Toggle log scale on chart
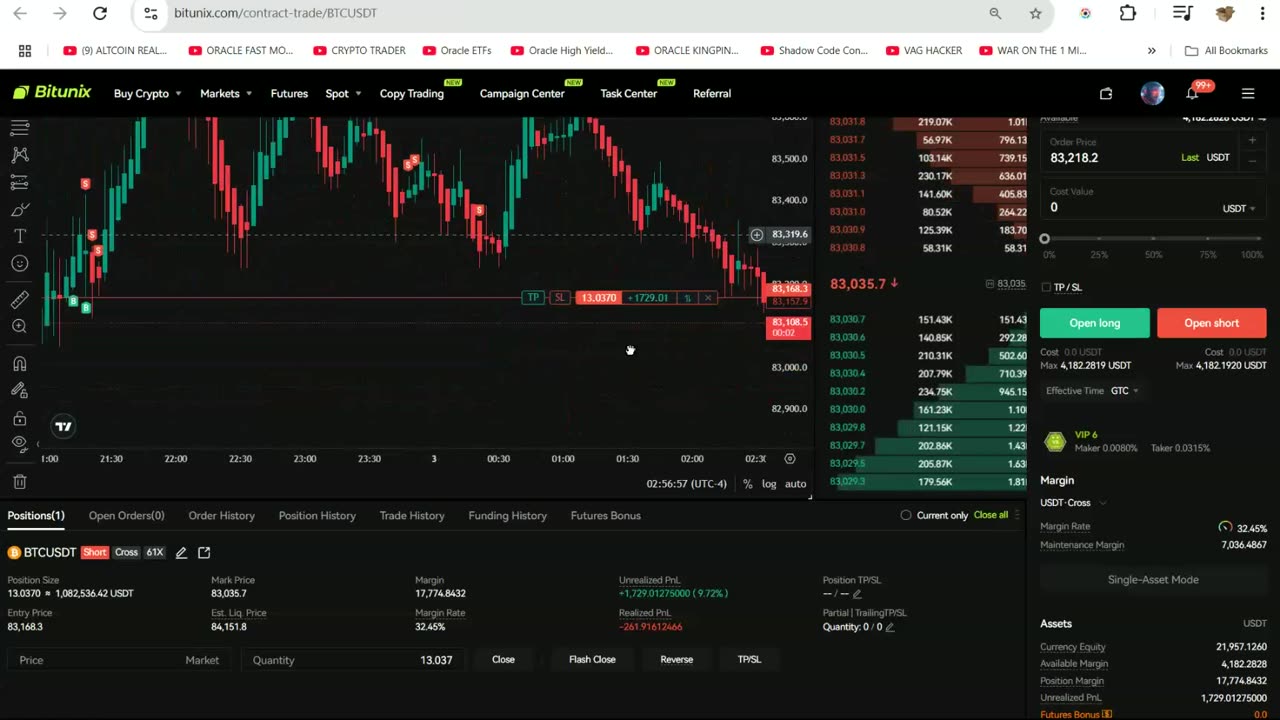Screen dimensions: 1280x720 (x=769, y=484)
